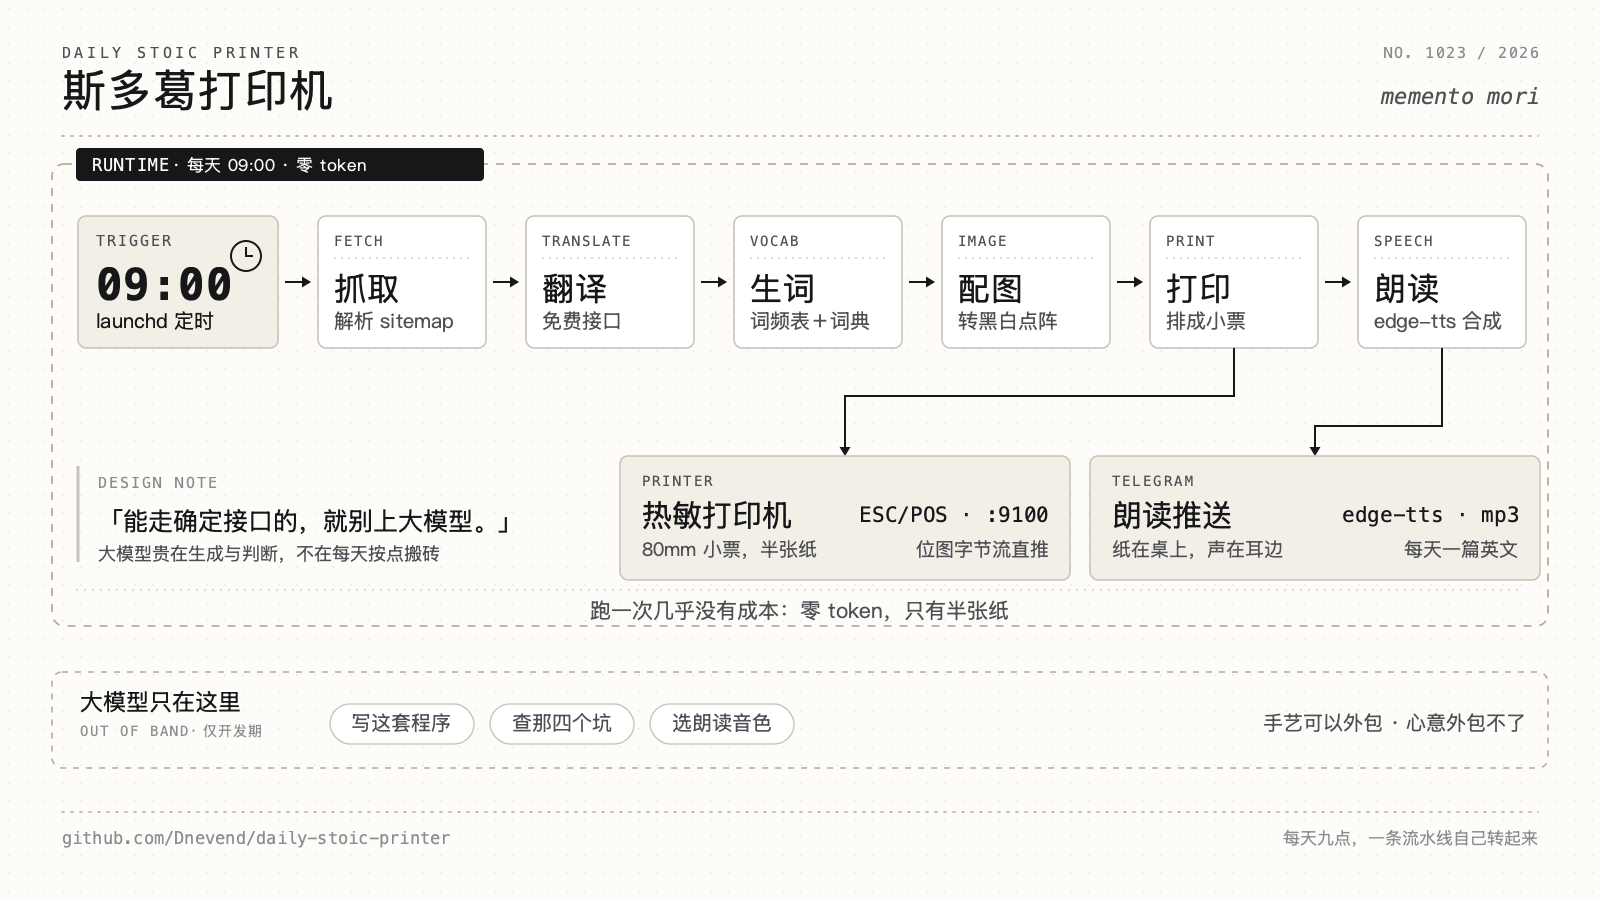The height and width of the screenshot is (900, 1600).
Task: Click the 查那四个坑 pill
Action: 562,724
